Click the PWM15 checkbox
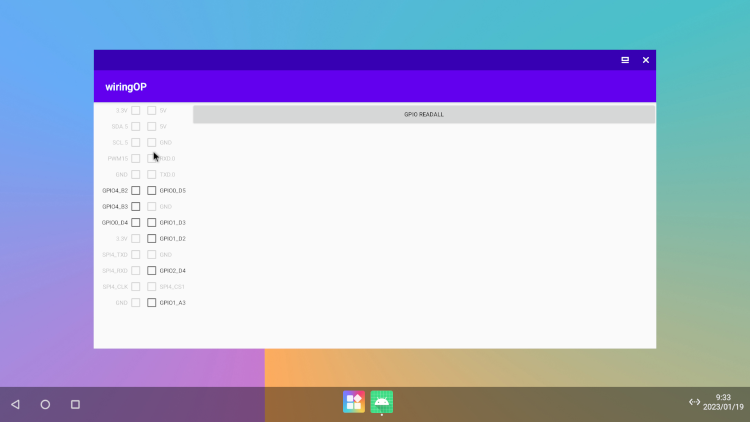 [136, 158]
